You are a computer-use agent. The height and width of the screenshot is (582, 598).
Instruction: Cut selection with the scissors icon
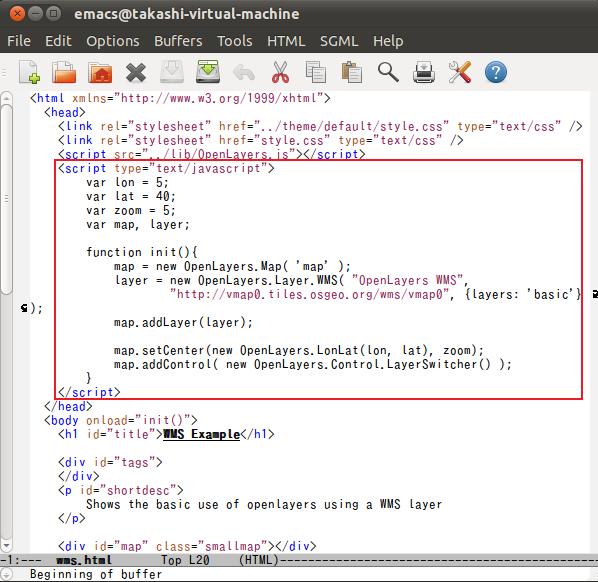[x=280, y=72]
